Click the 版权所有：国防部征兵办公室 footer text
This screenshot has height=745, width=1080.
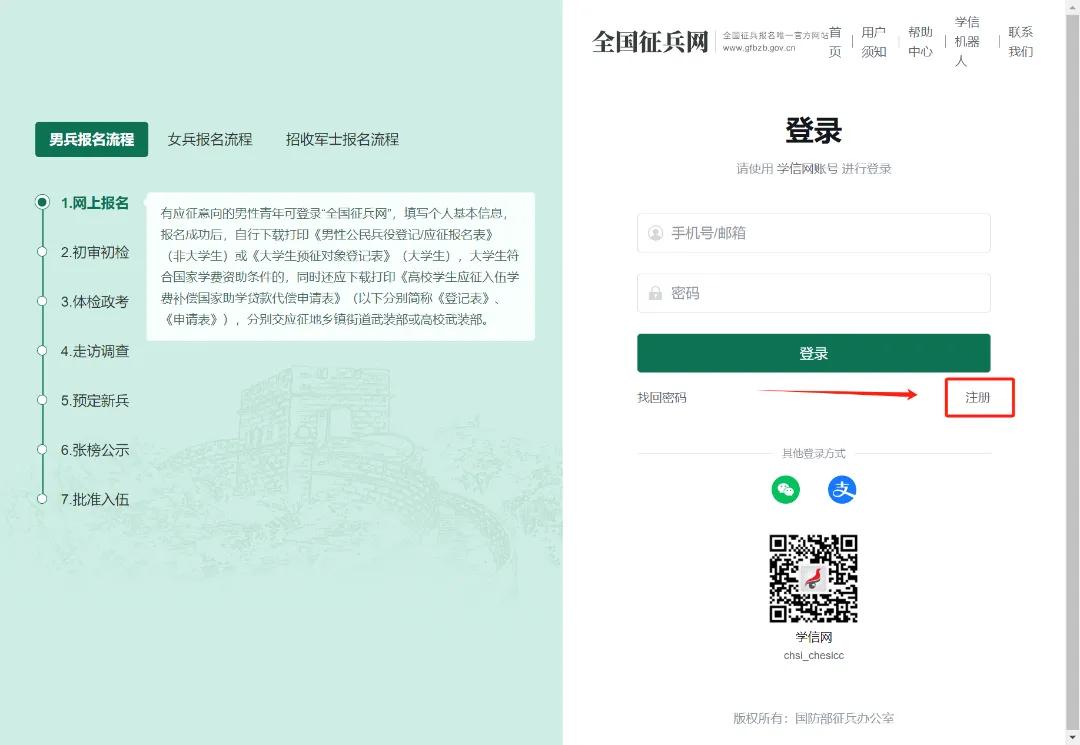coord(813,718)
